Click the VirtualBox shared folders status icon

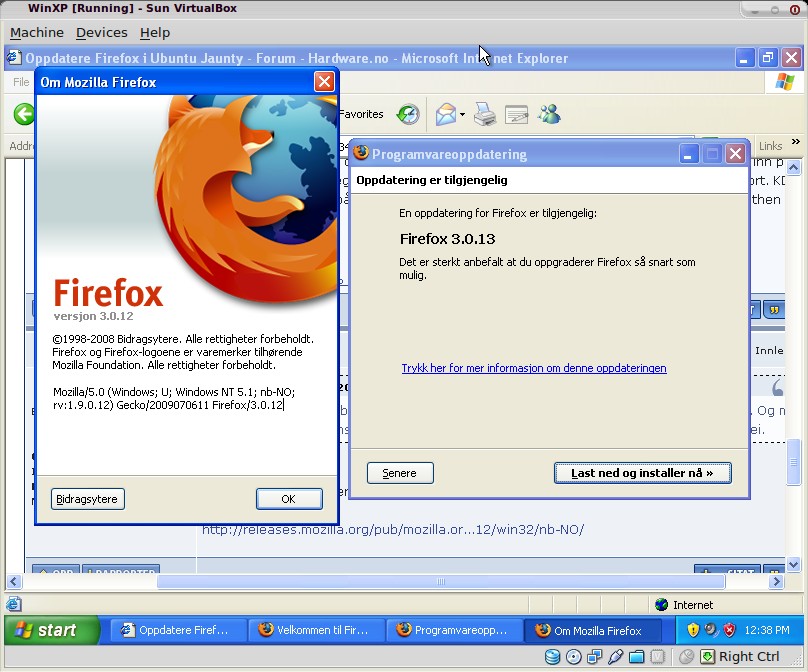point(637,657)
